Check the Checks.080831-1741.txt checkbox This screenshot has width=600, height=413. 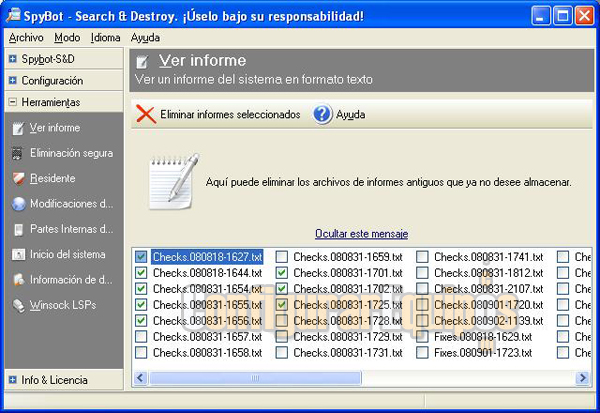click(x=422, y=257)
